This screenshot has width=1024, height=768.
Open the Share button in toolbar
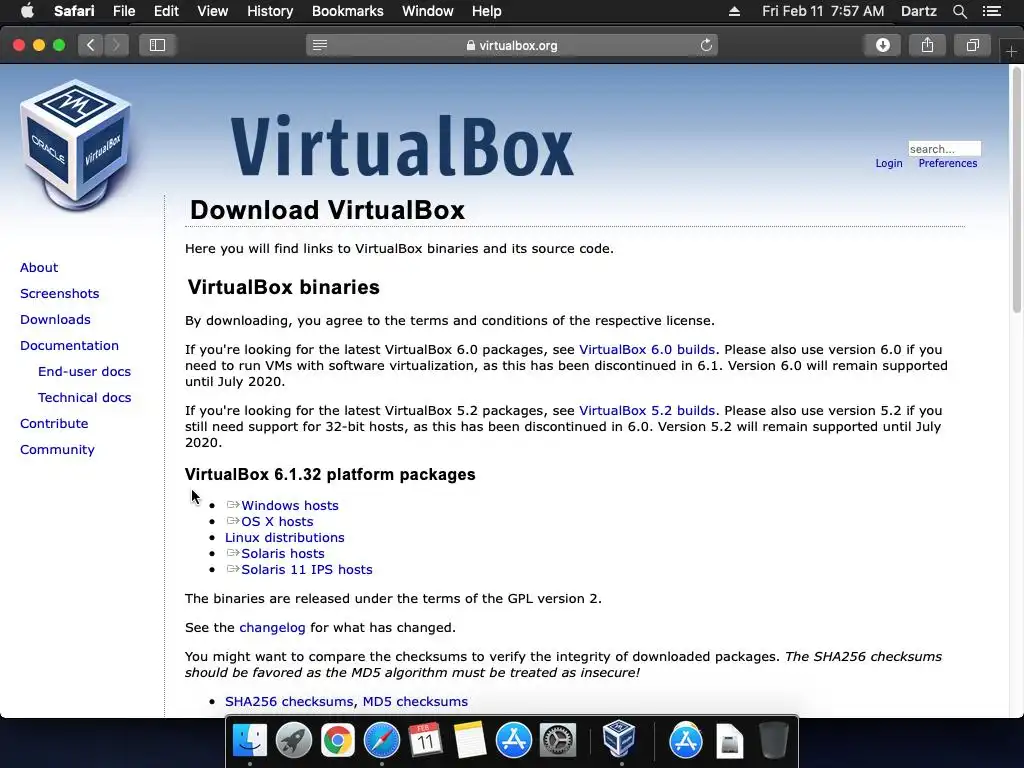point(927,45)
